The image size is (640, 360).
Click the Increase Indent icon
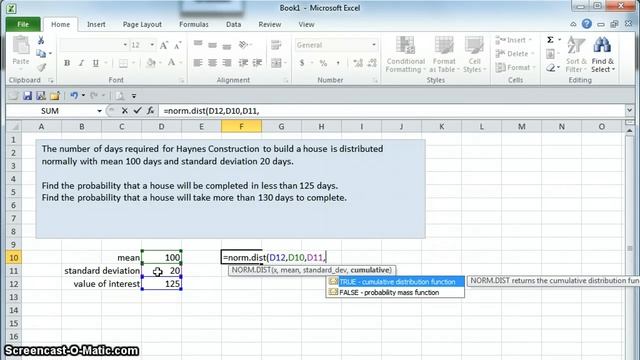pyautogui.click(x=258, y=63)
